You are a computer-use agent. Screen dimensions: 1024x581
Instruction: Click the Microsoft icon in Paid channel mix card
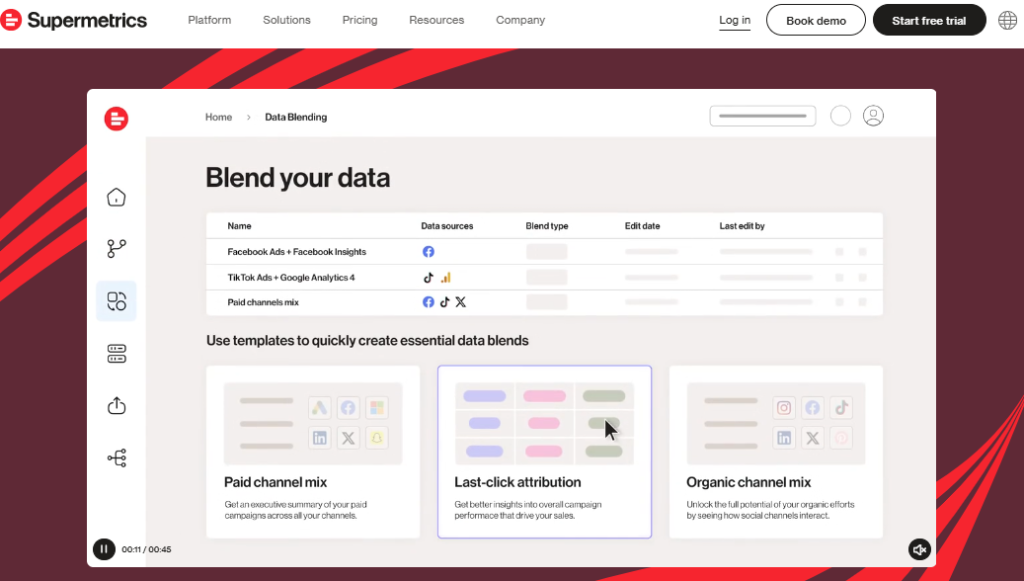[x=377, y=408]
